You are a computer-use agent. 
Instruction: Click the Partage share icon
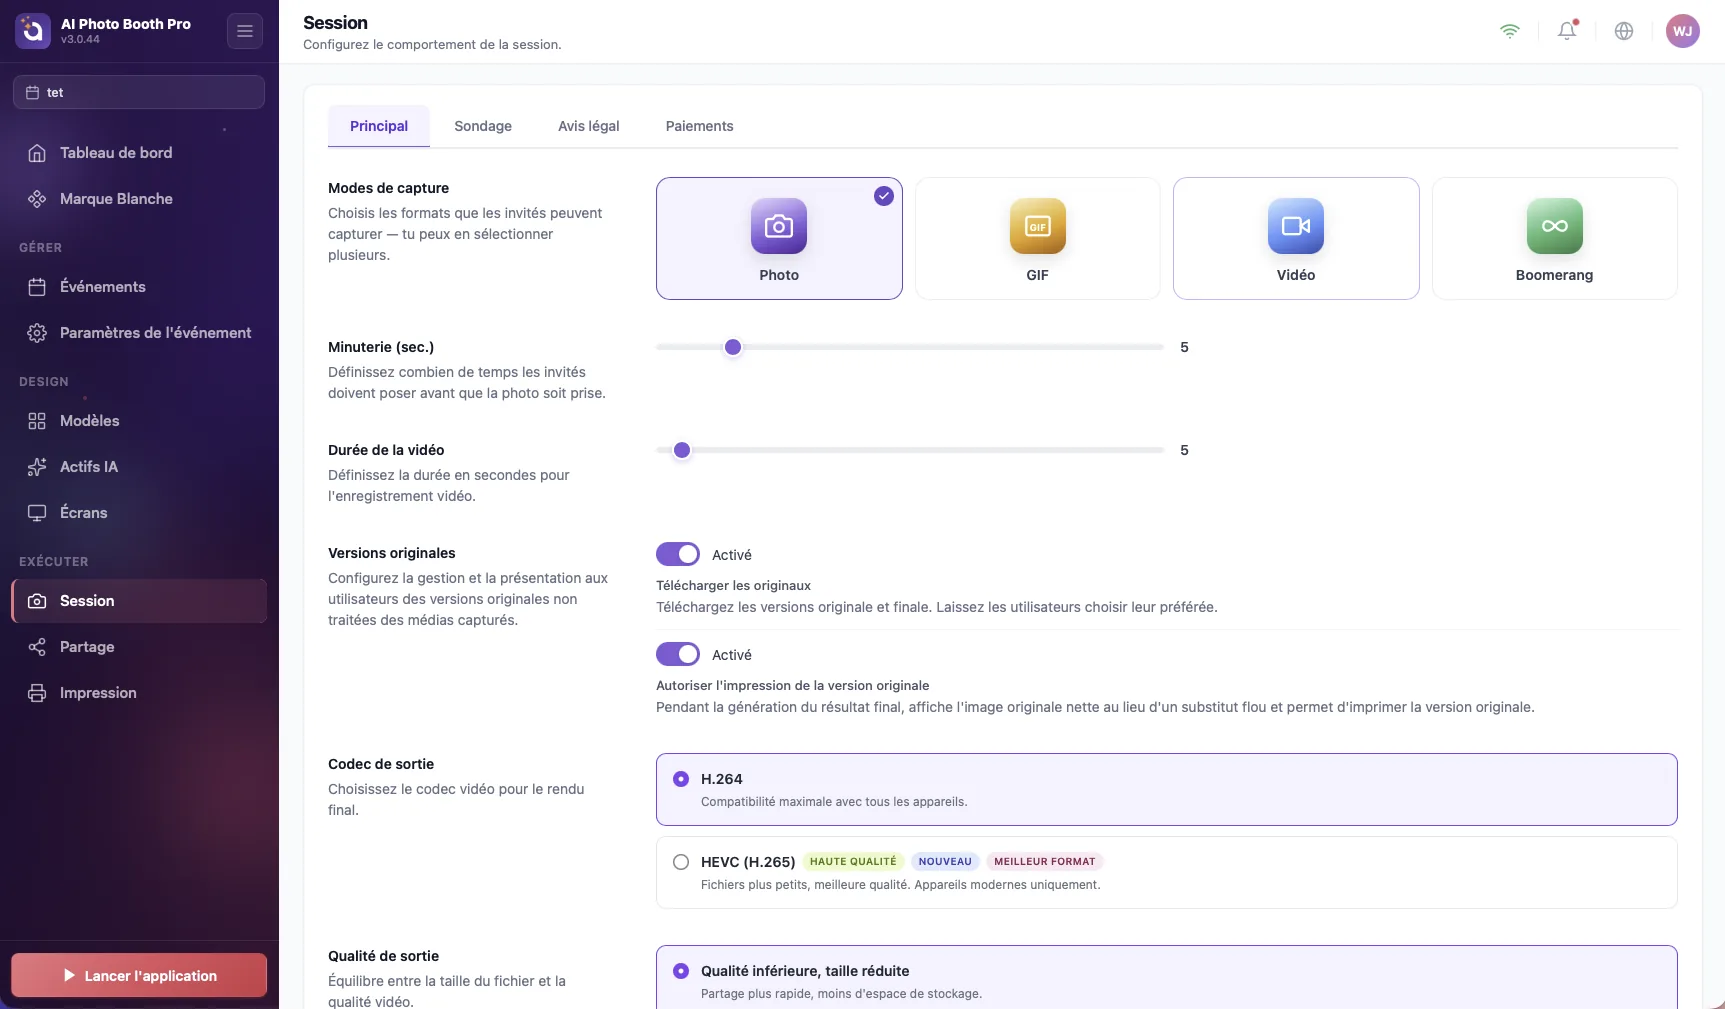[37, 647]
